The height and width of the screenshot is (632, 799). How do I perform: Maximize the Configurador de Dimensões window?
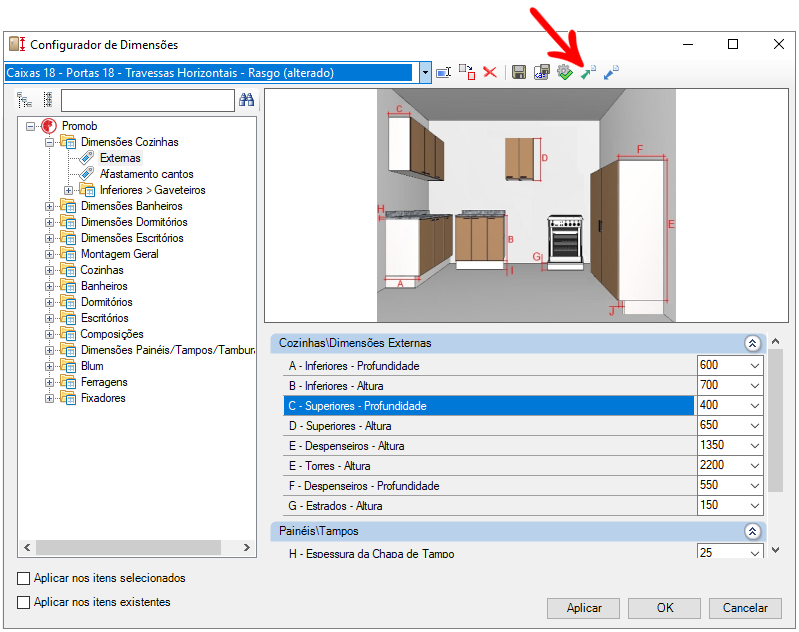click(733, 44)
